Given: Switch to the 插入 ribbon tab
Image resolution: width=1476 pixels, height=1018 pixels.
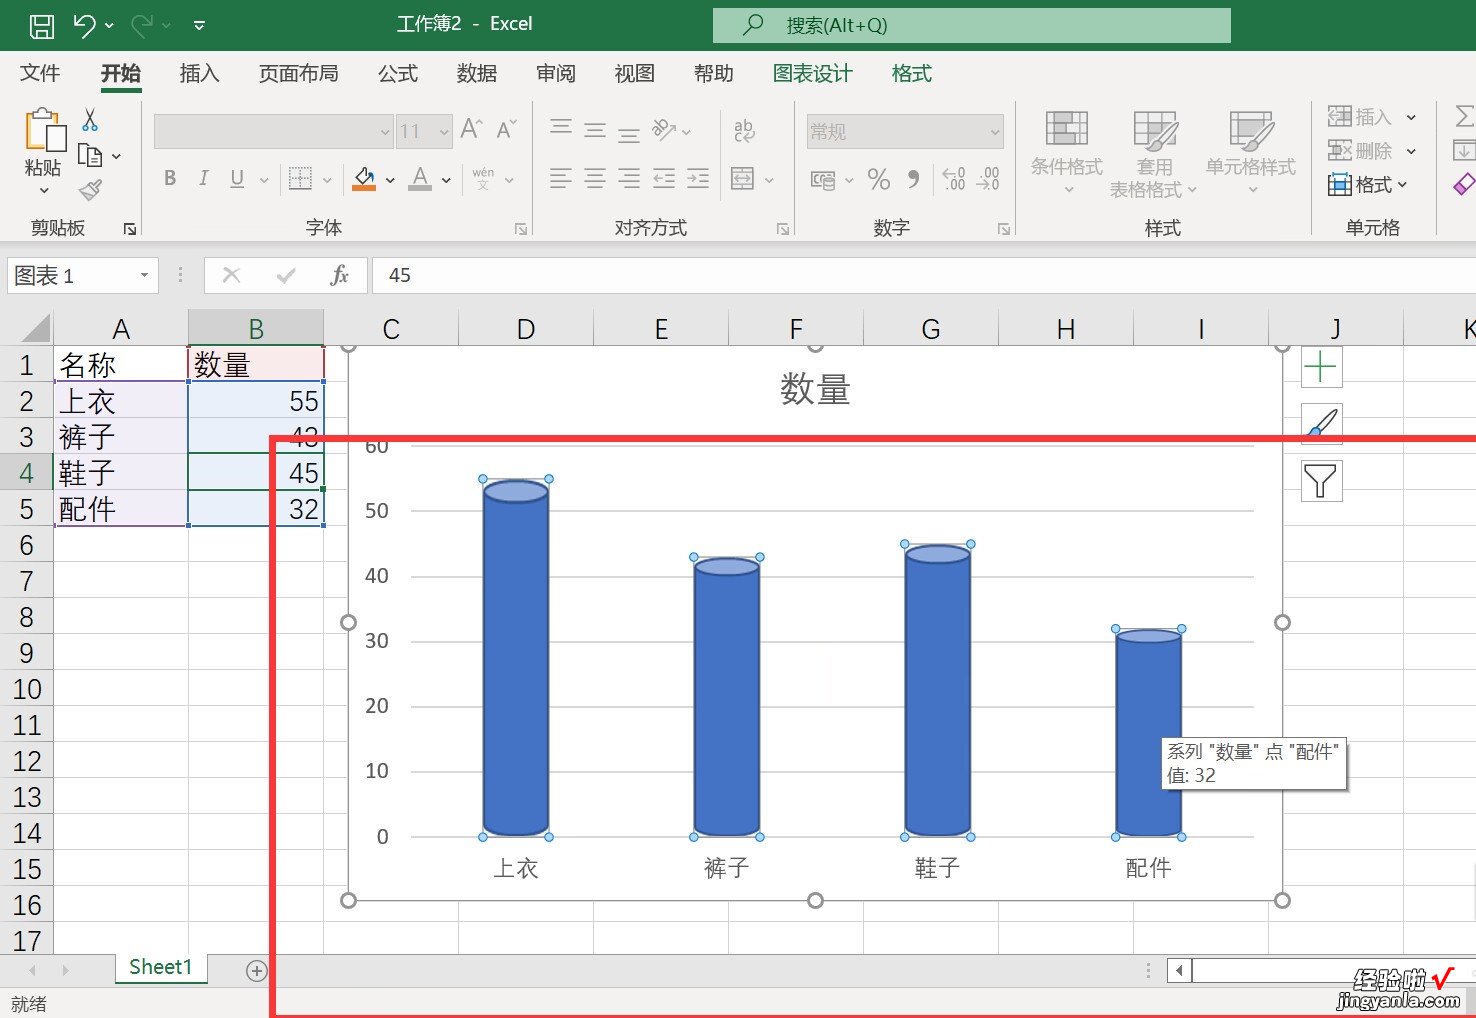Looking at the screenshot, I should point(199,73).
